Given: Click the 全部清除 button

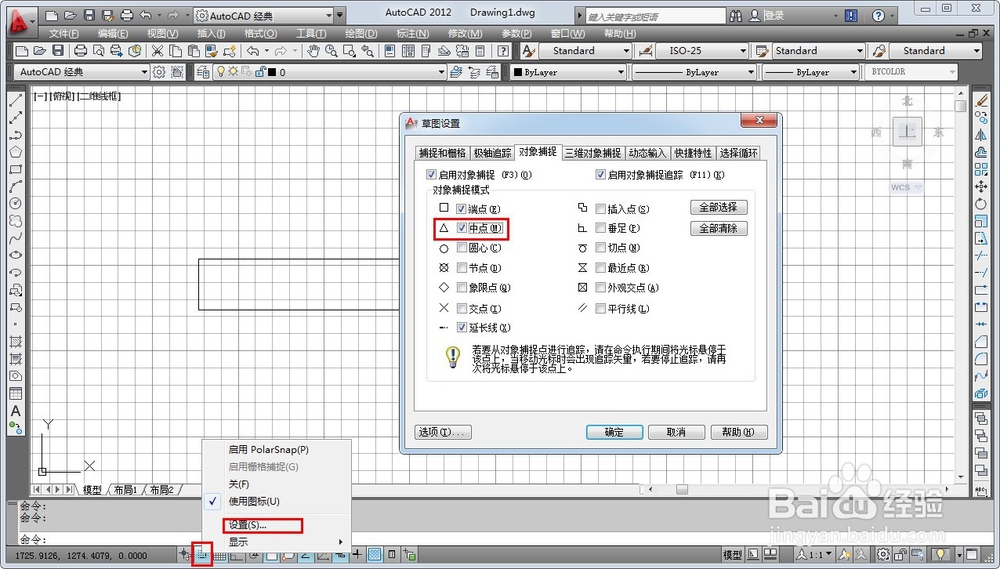Looking at the screenshot, I should coord(719,228).
